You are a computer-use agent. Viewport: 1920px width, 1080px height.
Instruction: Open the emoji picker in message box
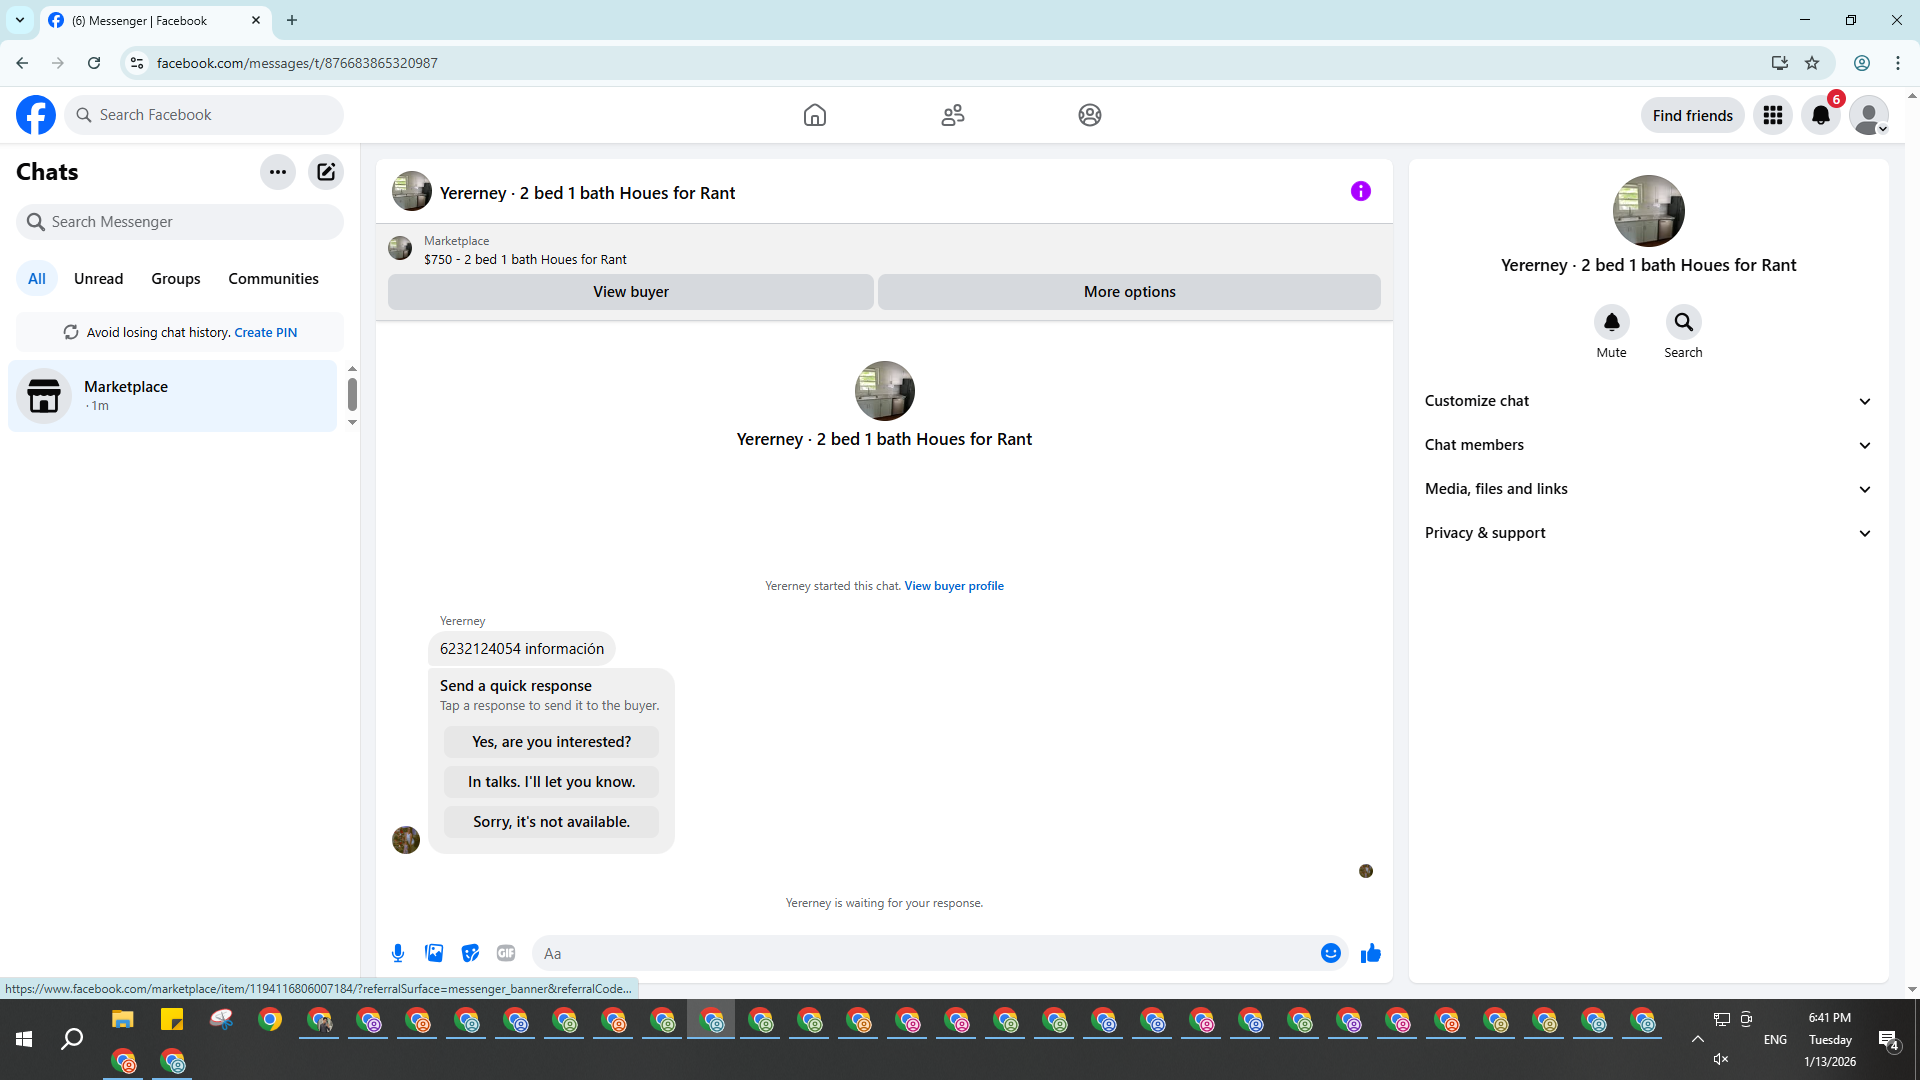coord(1330,953)
